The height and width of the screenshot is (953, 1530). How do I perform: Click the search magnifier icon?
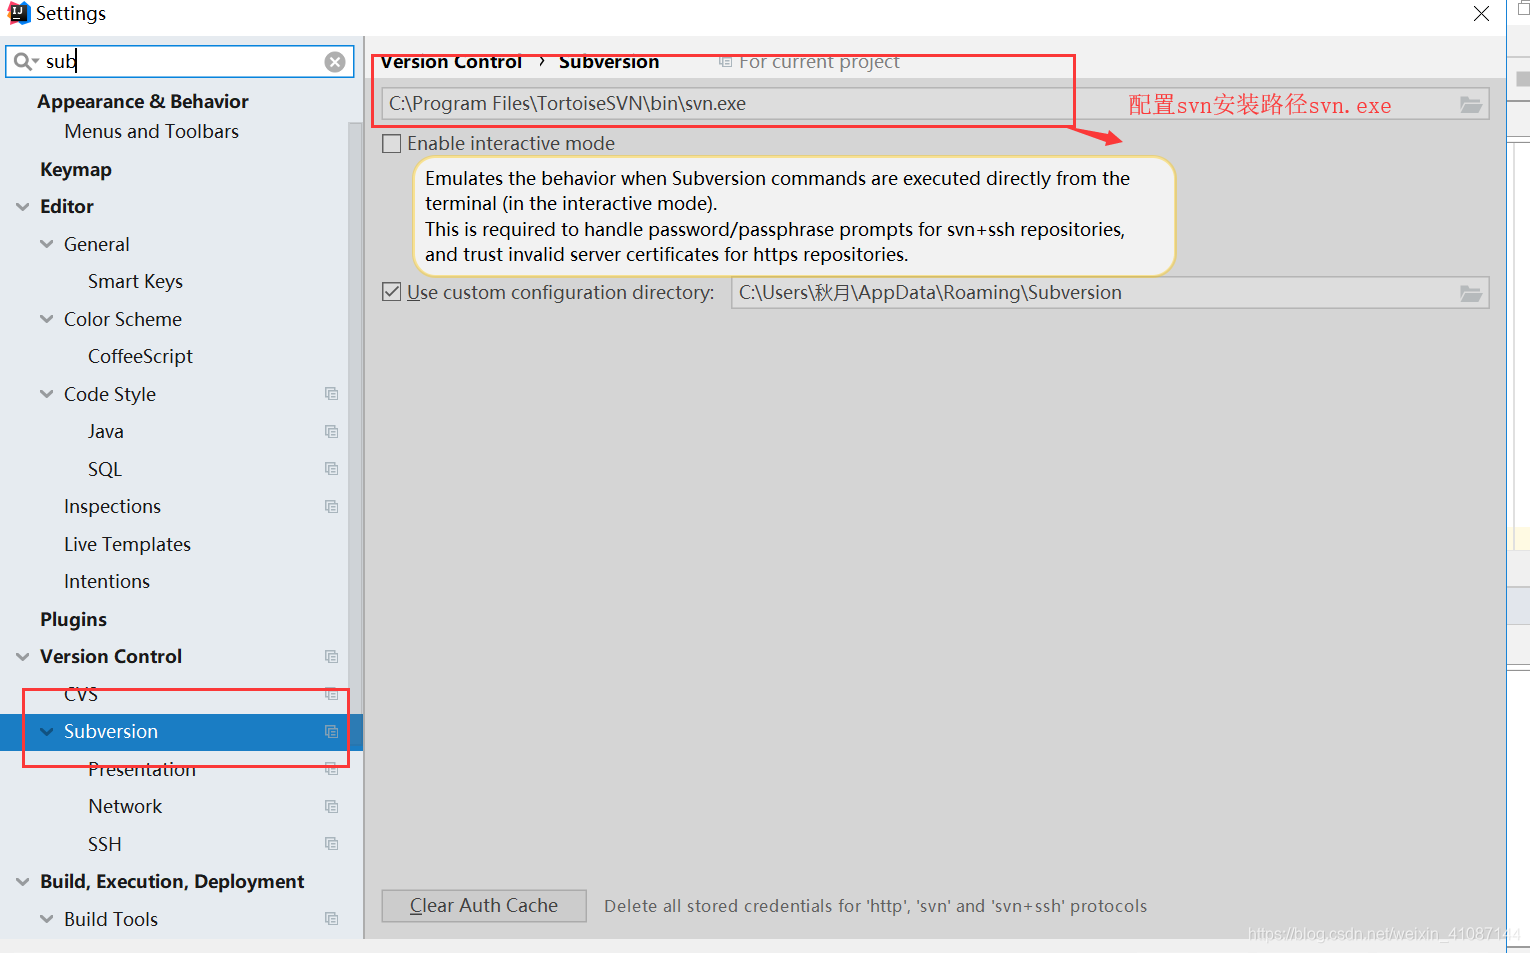[x=25, y=62]
